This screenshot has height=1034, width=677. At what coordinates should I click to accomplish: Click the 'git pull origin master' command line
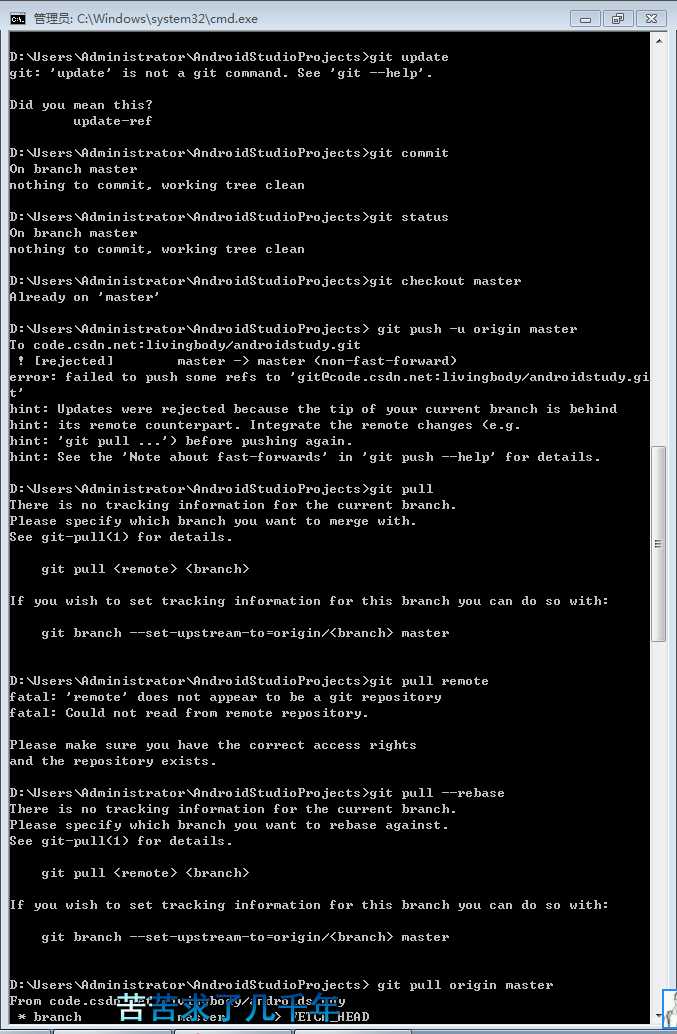tap(281, 985)
